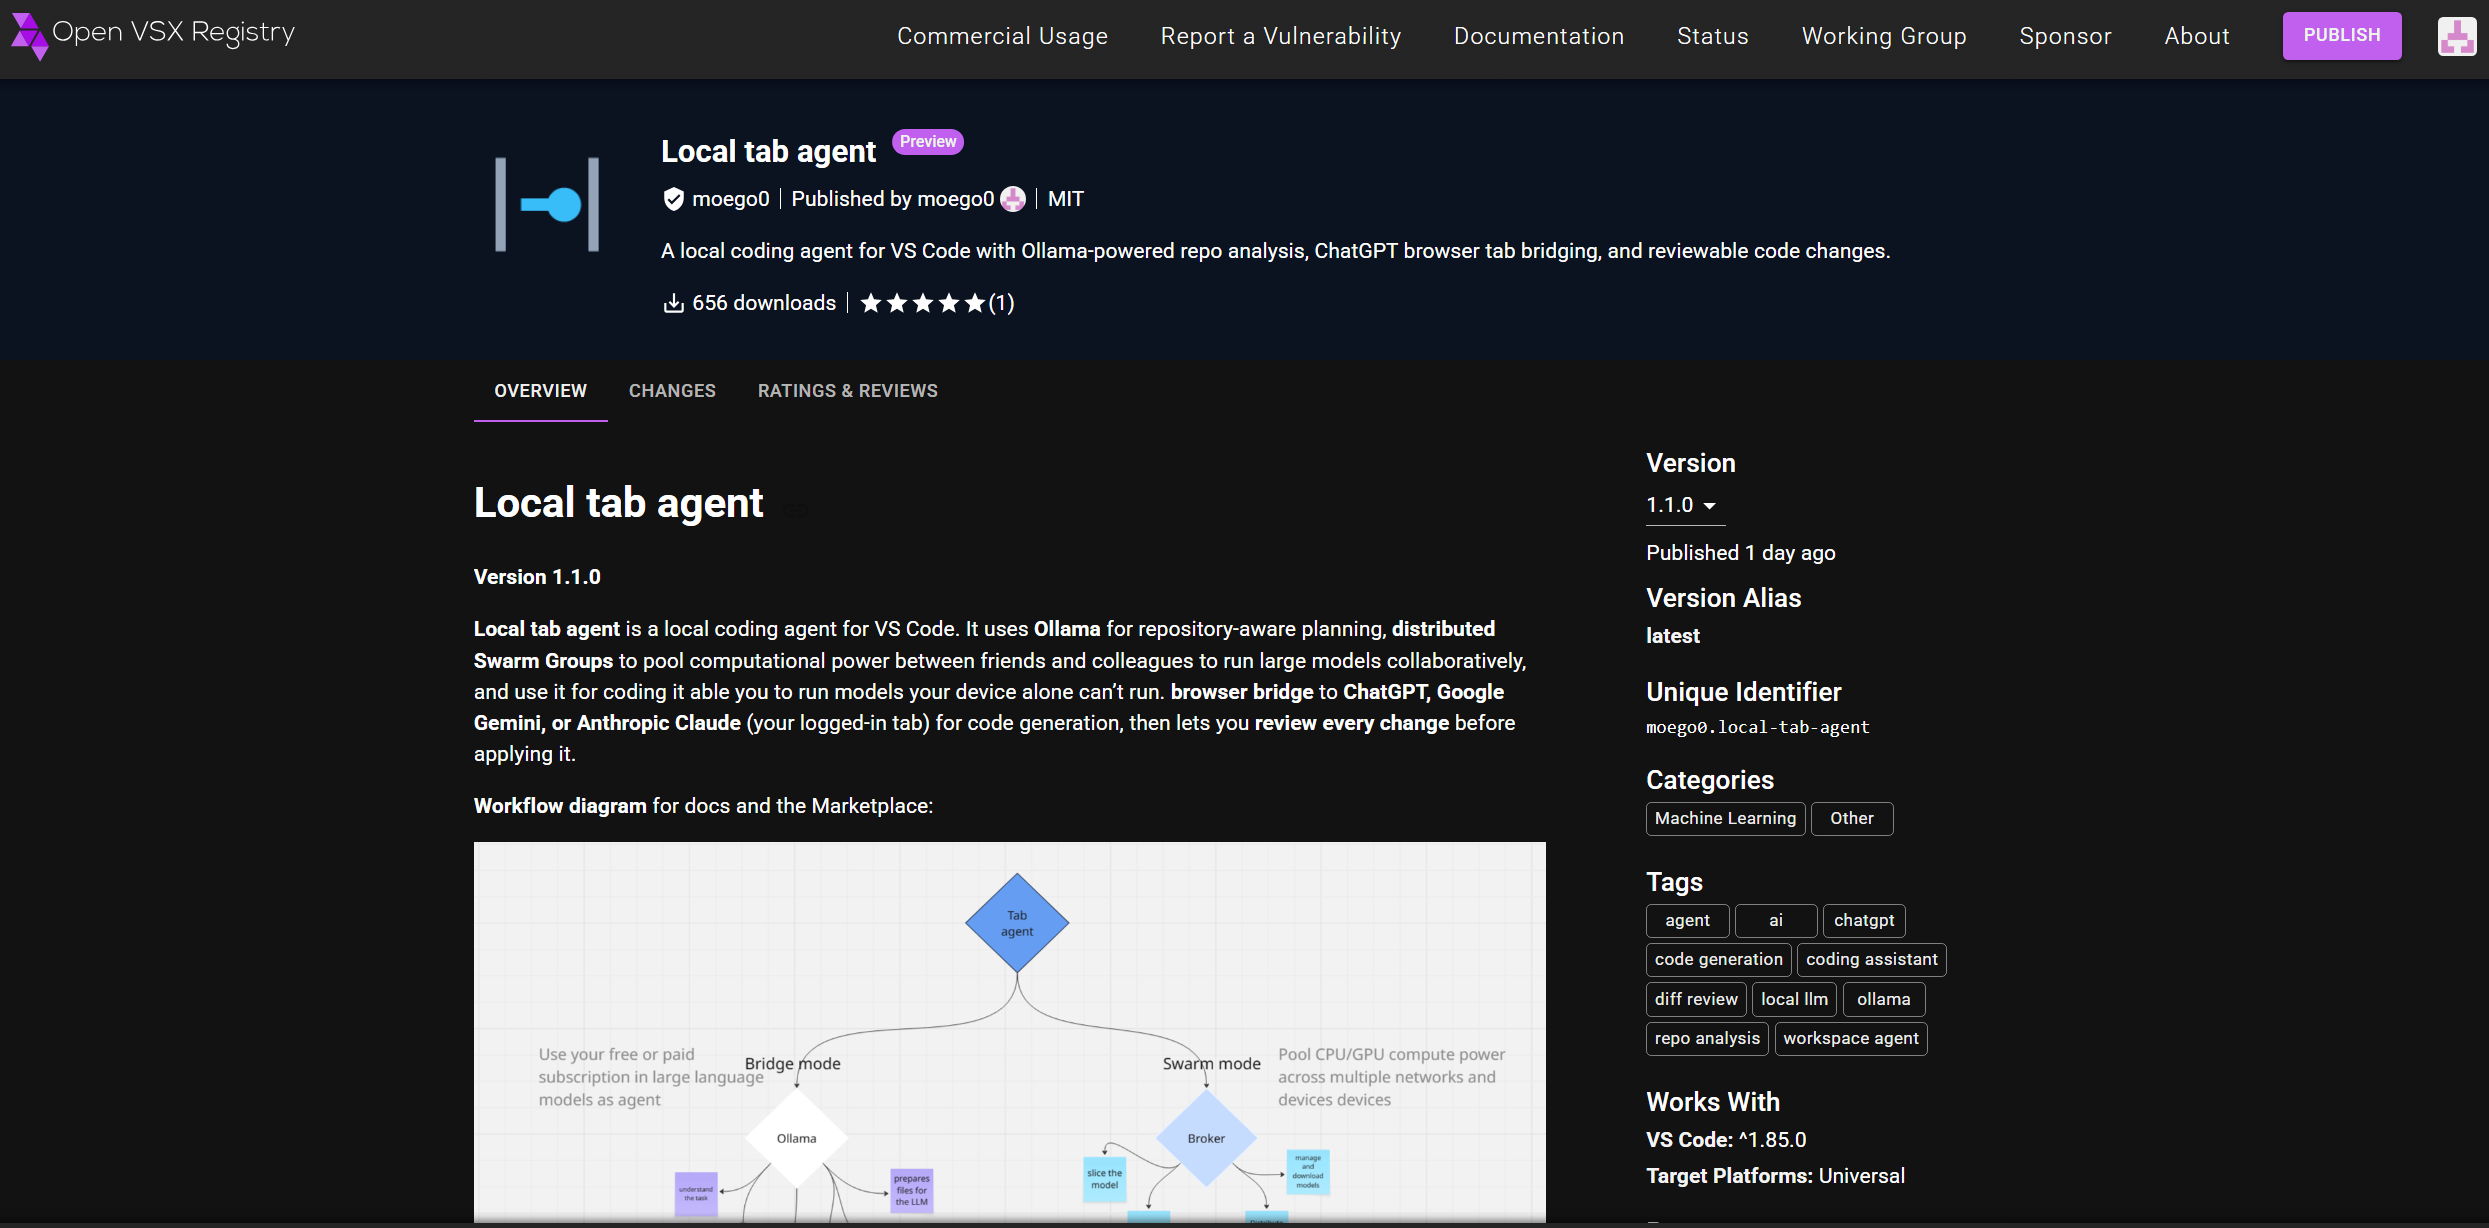Click the chatgpt tag
The image size is (2489, 1228).
1864,921
